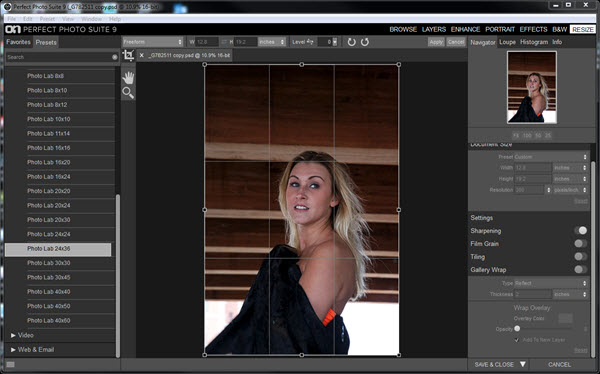Open the Favorites tab

(18, 42)
